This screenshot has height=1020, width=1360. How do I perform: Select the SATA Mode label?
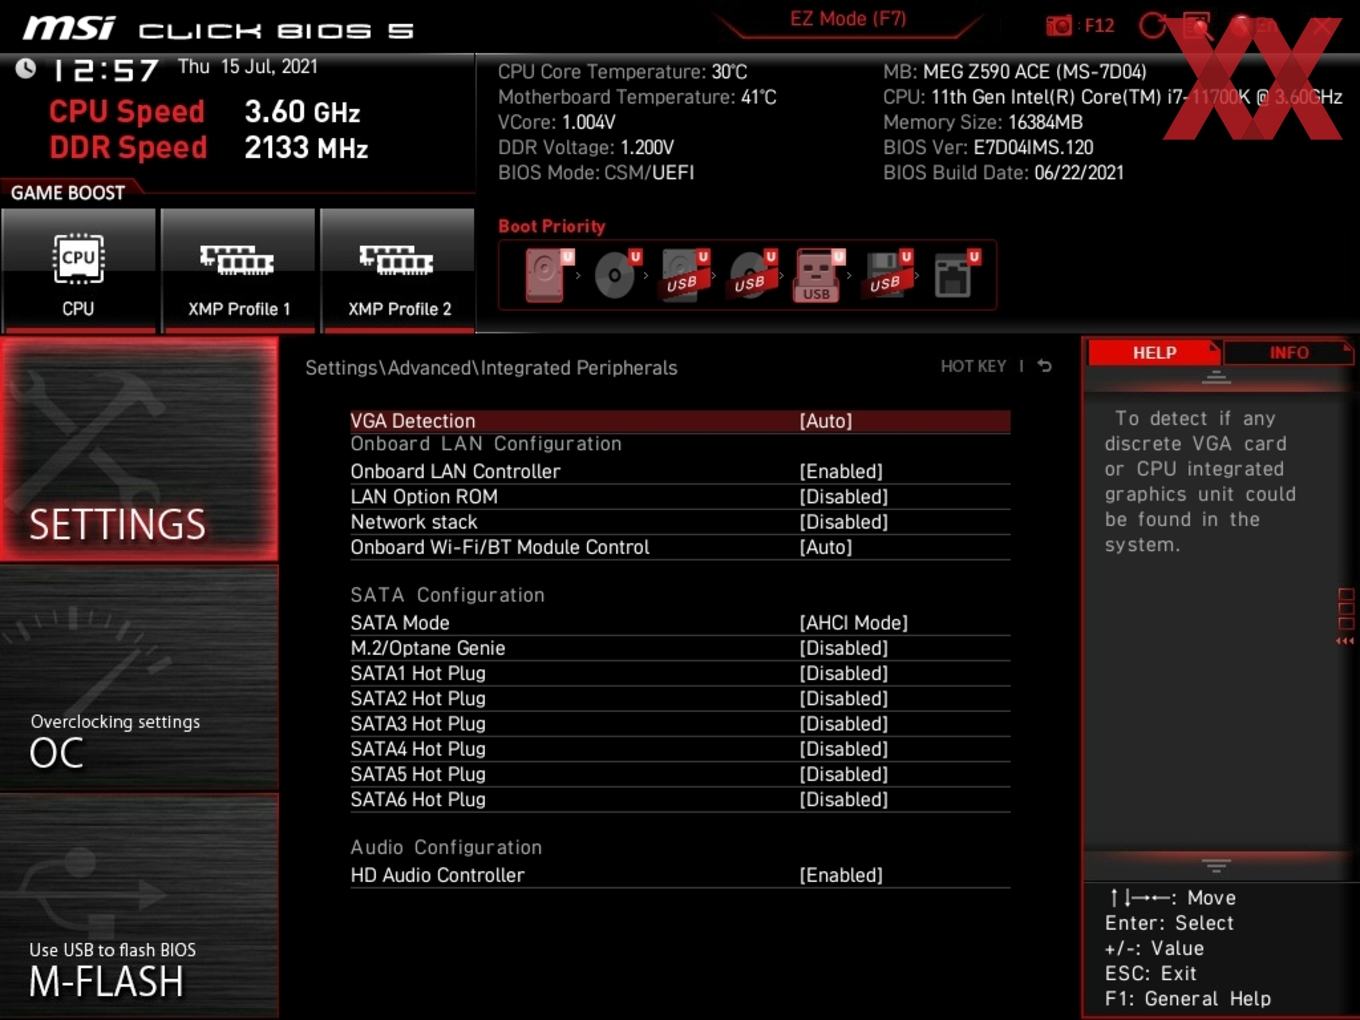pyautogui.click(x=400, y=623)
